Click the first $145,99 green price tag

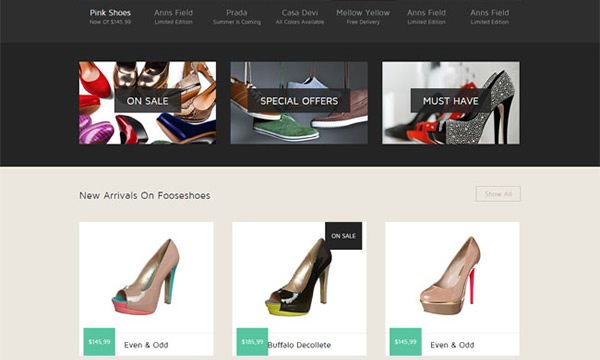99,342
